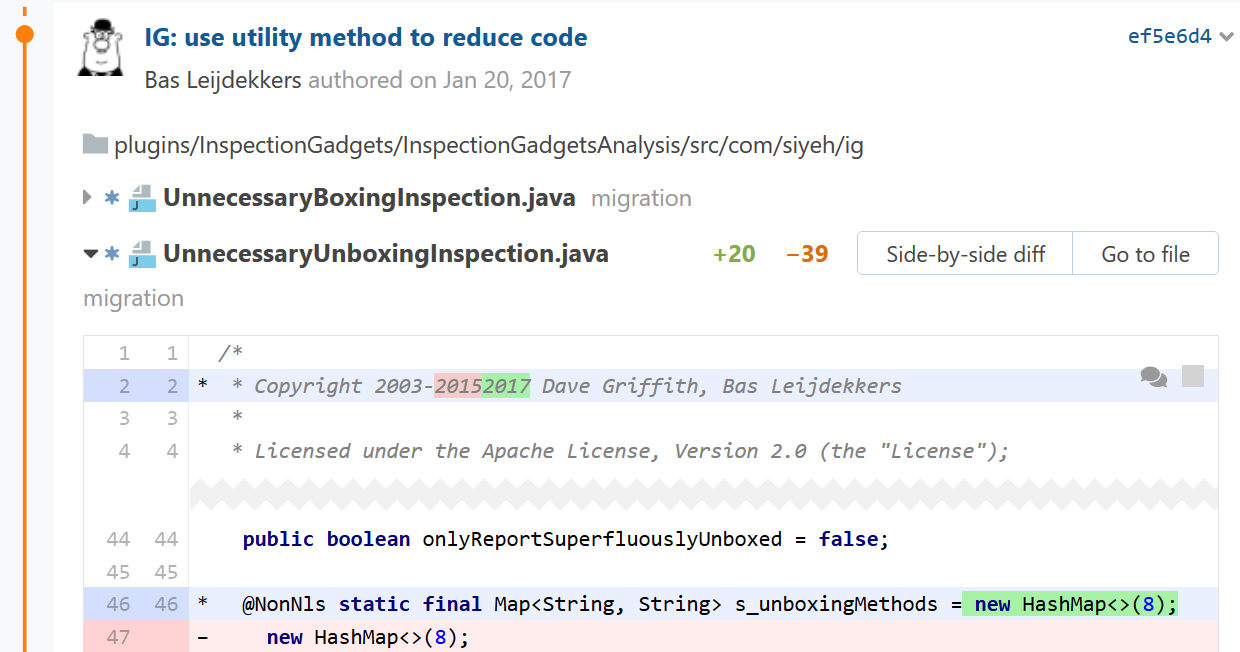1240x652 pixels.
Task: Click the modified asterisk icon beside UnnecessaryBoxingInspection.java
Action: pos(112,198)
